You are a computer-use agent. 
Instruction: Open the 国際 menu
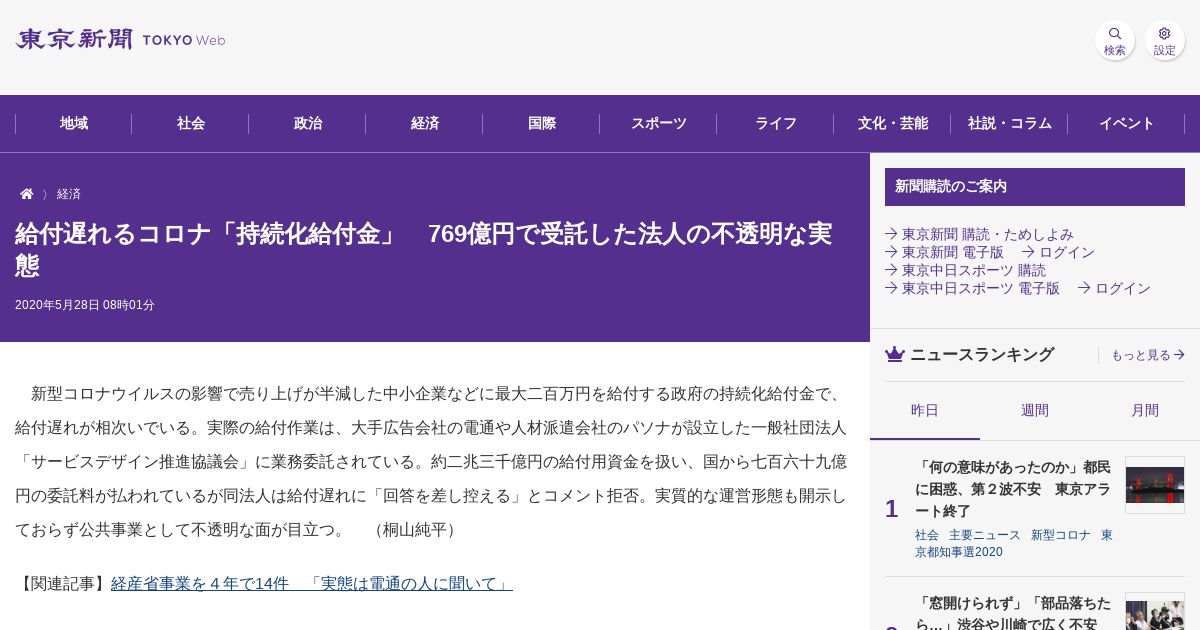(x=542, y=123)
